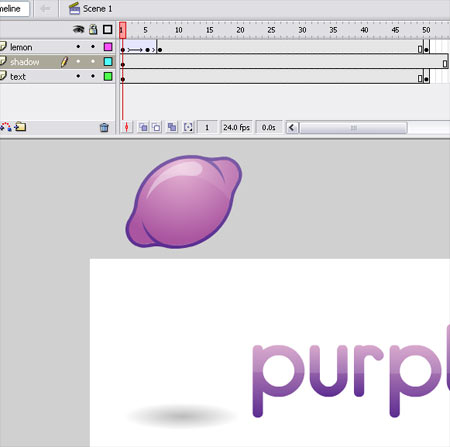Click the motion tween arrow on lemon layer
This screenshot has height=447, width=450.
(135, 50)
